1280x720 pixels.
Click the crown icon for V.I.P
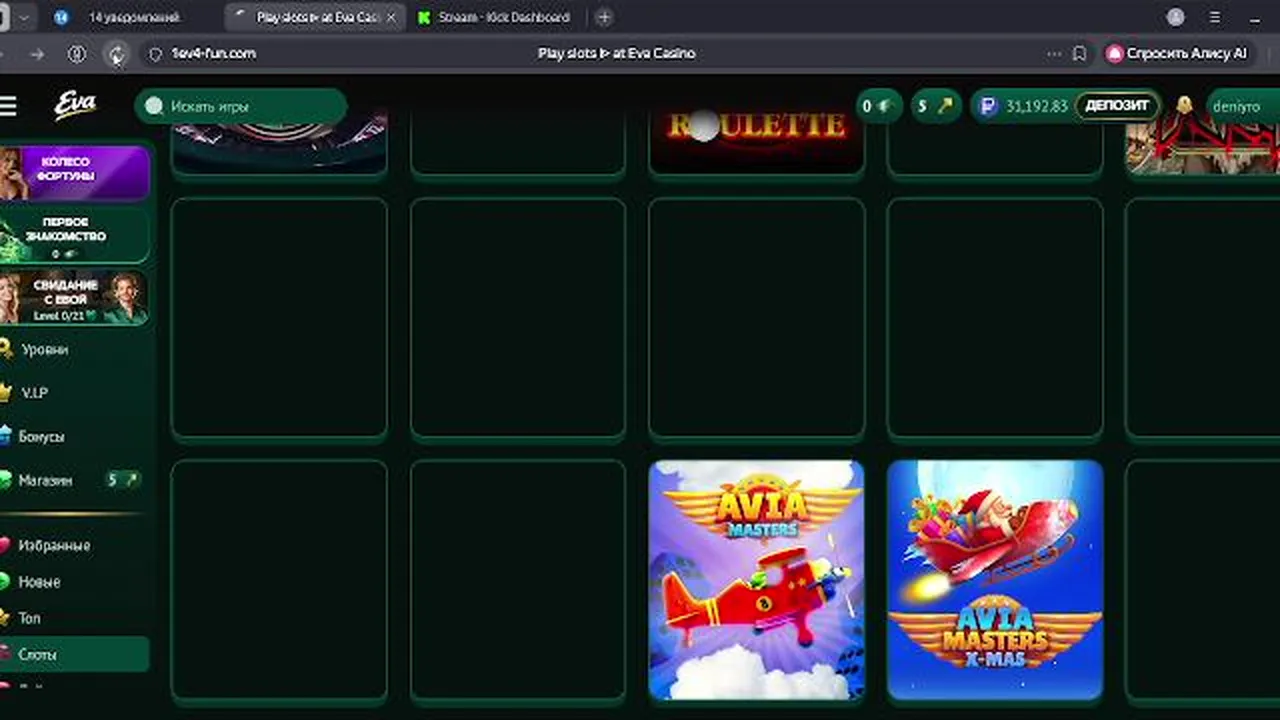pos(6,393)
